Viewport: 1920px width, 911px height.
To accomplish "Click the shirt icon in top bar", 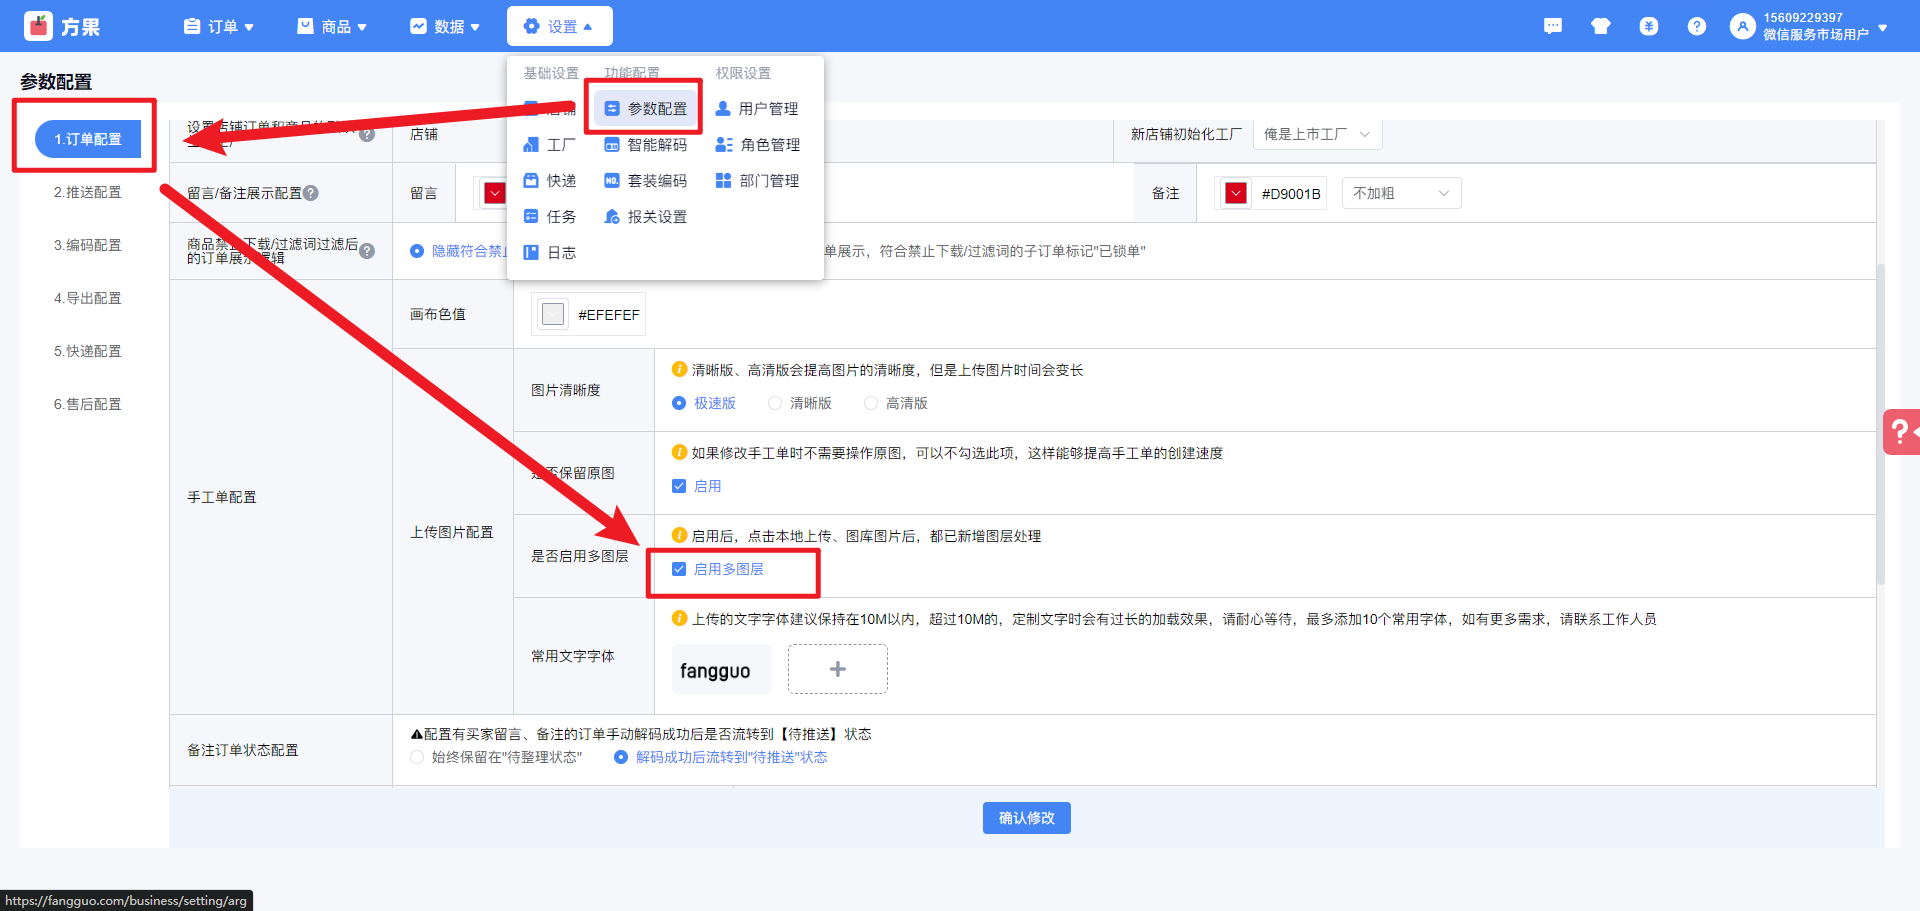I will [1600, 27].
